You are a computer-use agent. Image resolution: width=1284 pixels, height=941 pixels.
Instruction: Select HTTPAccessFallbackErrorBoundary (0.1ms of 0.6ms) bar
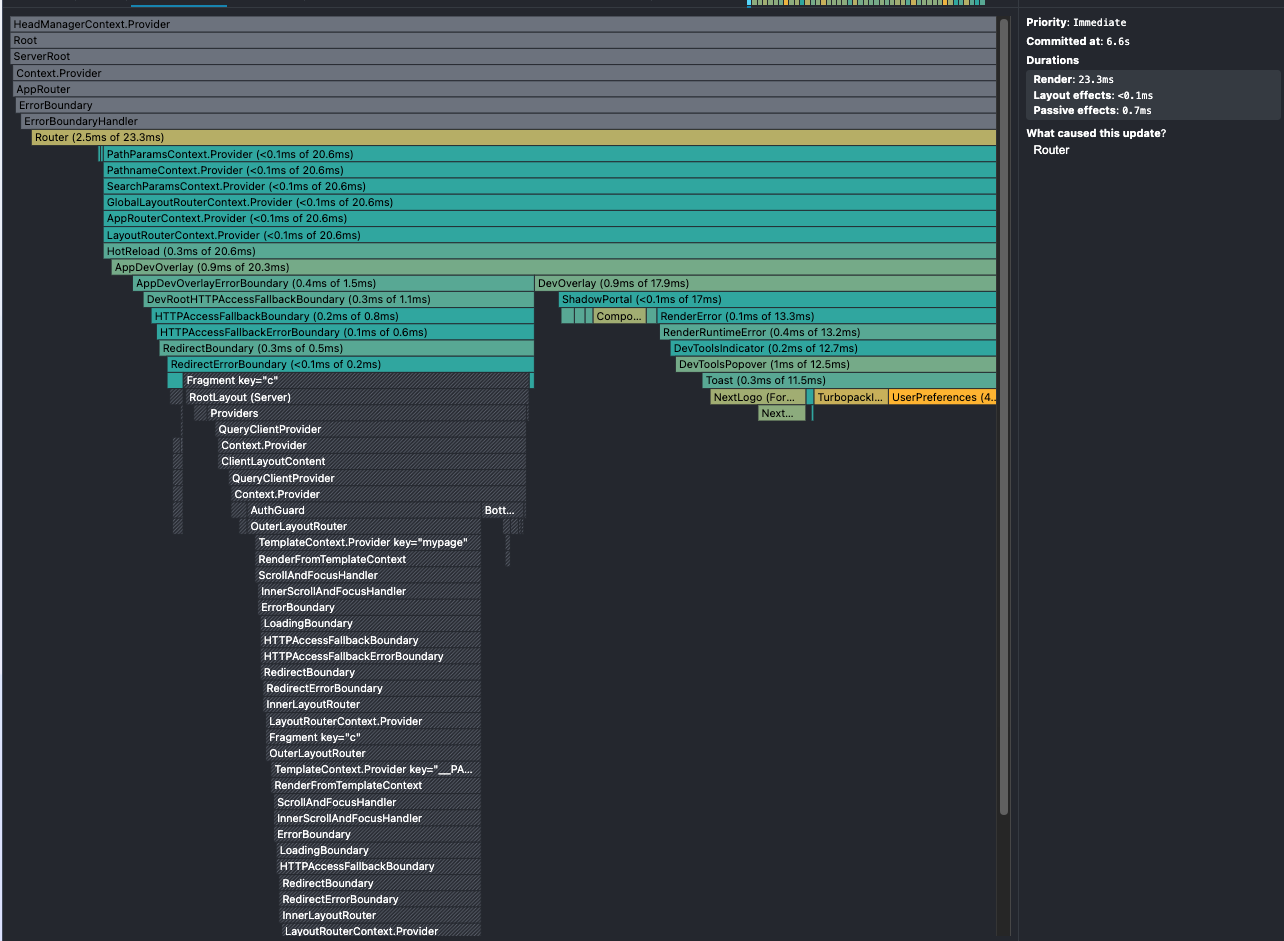[x=346, y=332]
